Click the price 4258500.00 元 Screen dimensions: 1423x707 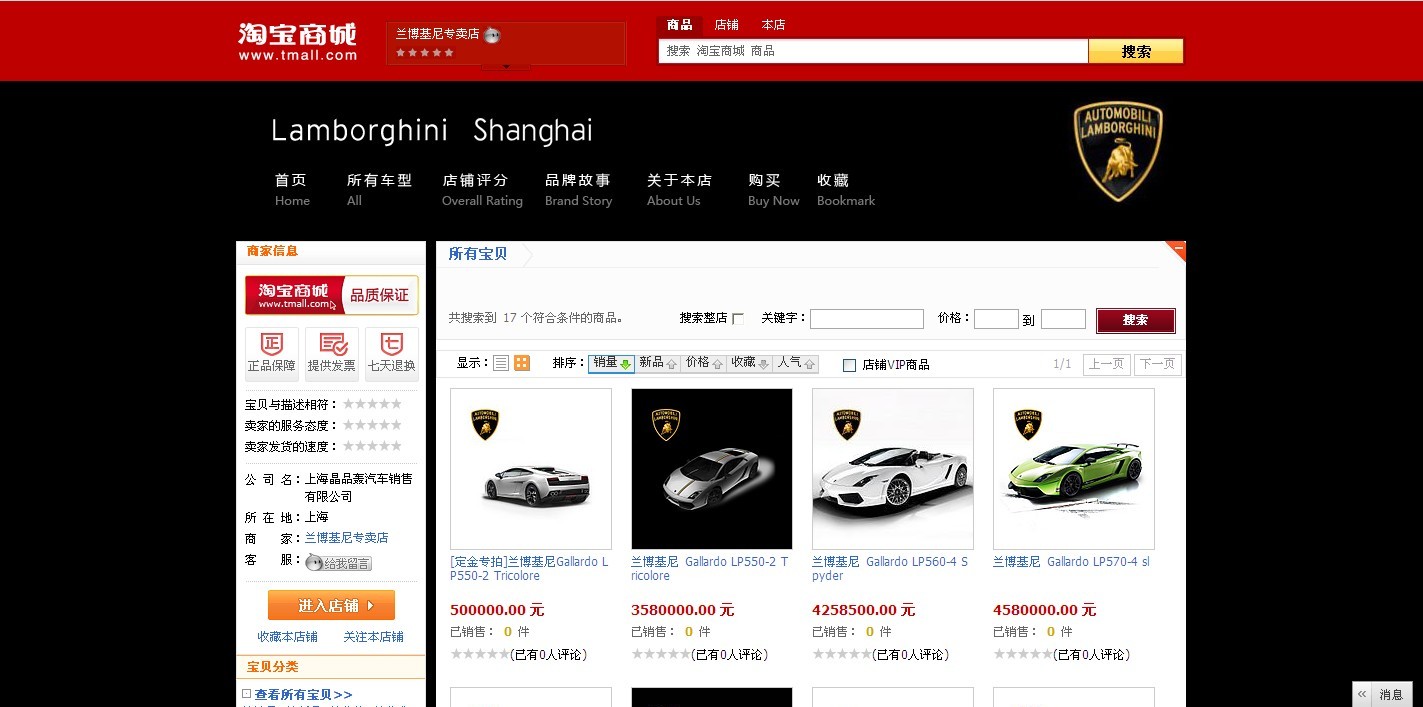863,610
